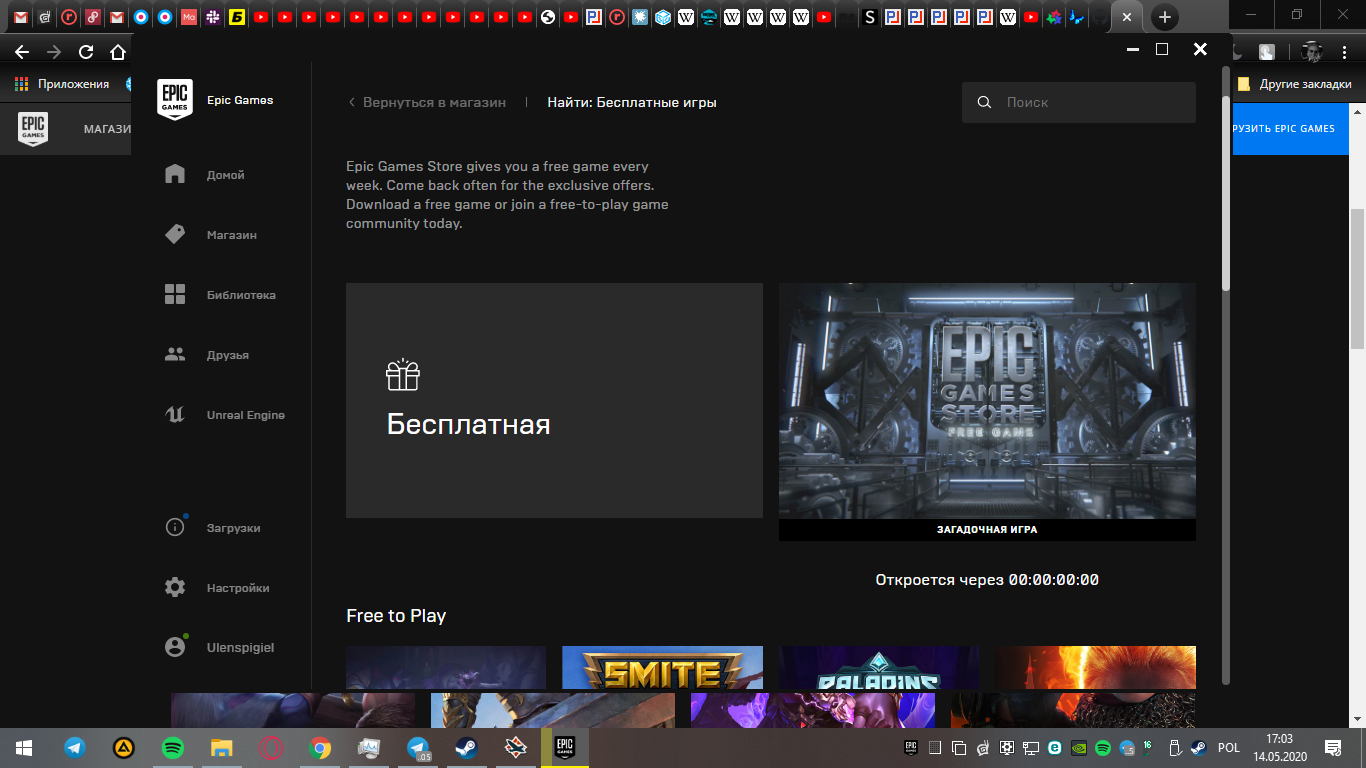This screenshot has height=768, width=1366.
Task: Click the Поиск search input field
Action: click(1079, 102)
